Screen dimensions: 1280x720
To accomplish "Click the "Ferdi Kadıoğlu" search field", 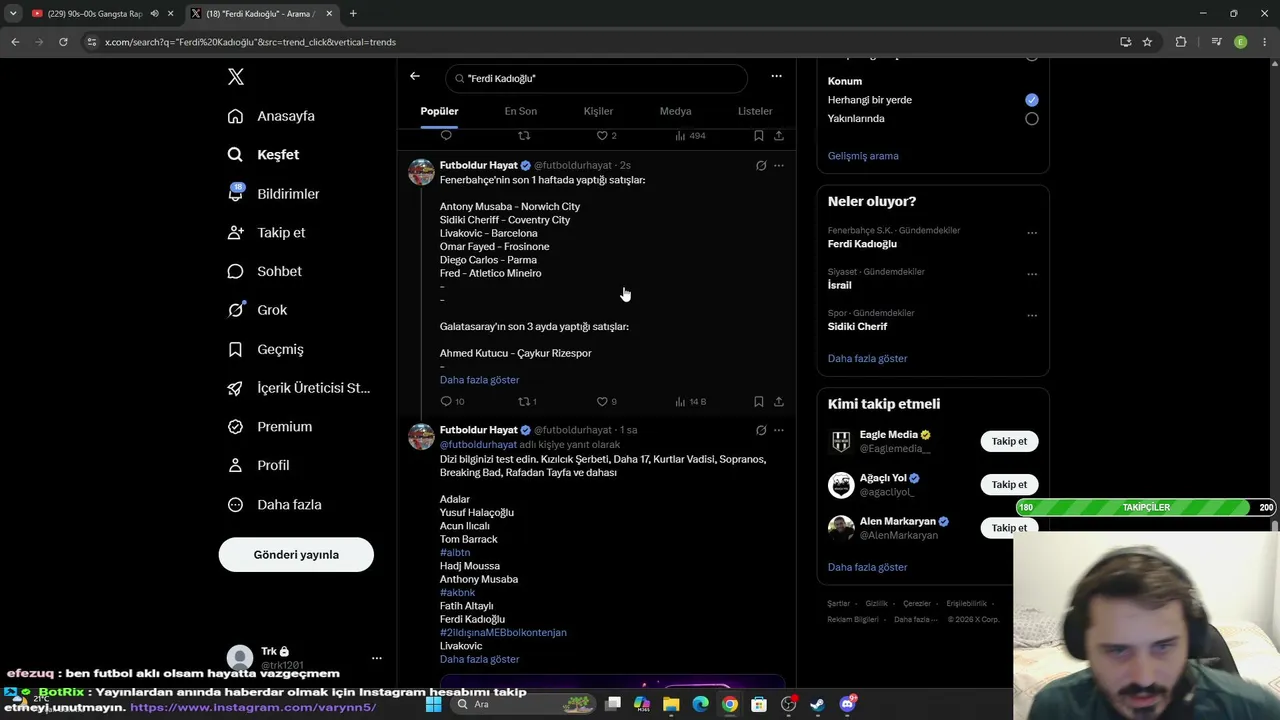I will click(x=596, y=78).
